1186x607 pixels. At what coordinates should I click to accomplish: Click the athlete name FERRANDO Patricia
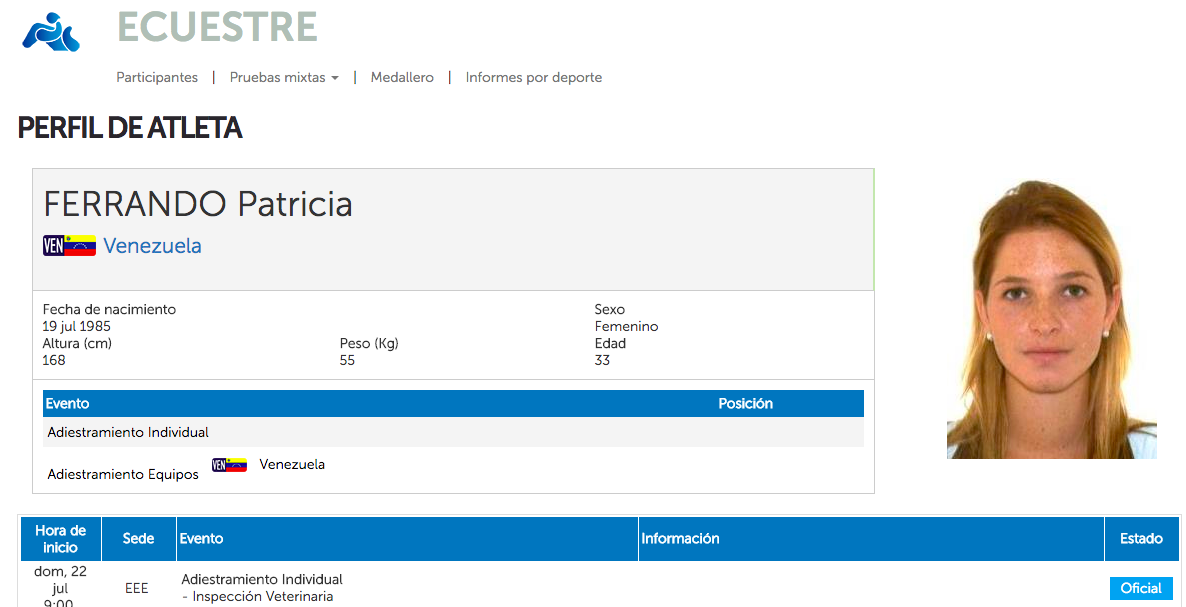[198, 204]
